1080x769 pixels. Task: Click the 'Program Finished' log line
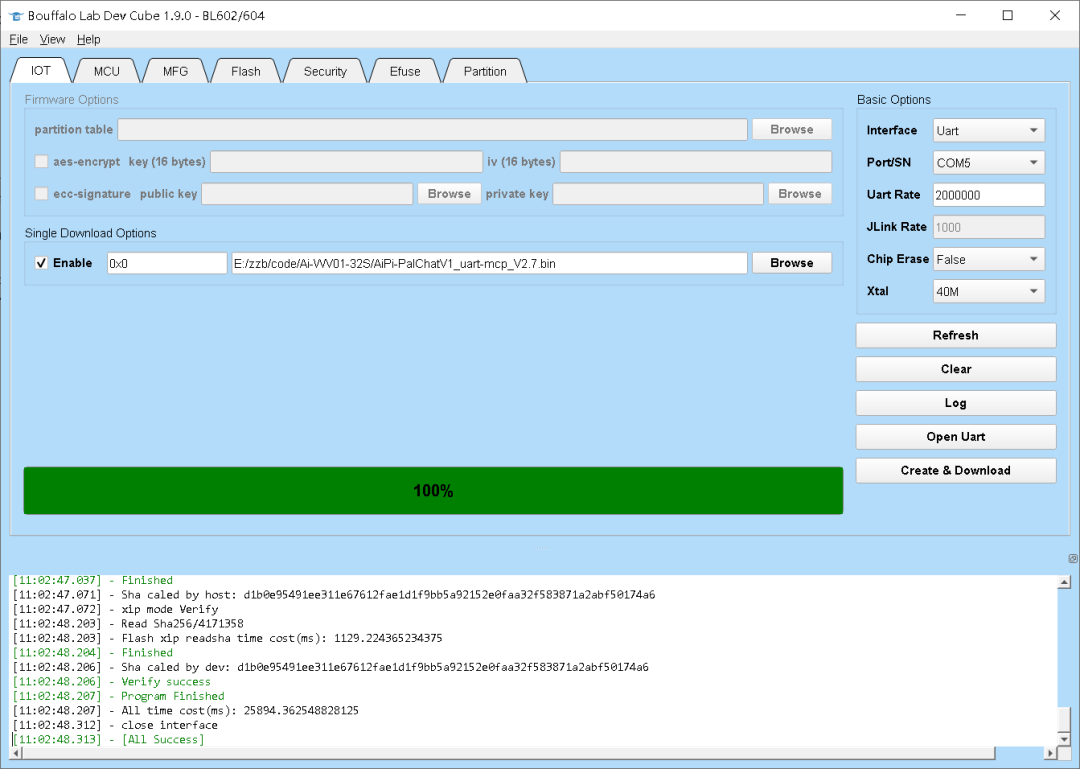(x=118, y=696)
